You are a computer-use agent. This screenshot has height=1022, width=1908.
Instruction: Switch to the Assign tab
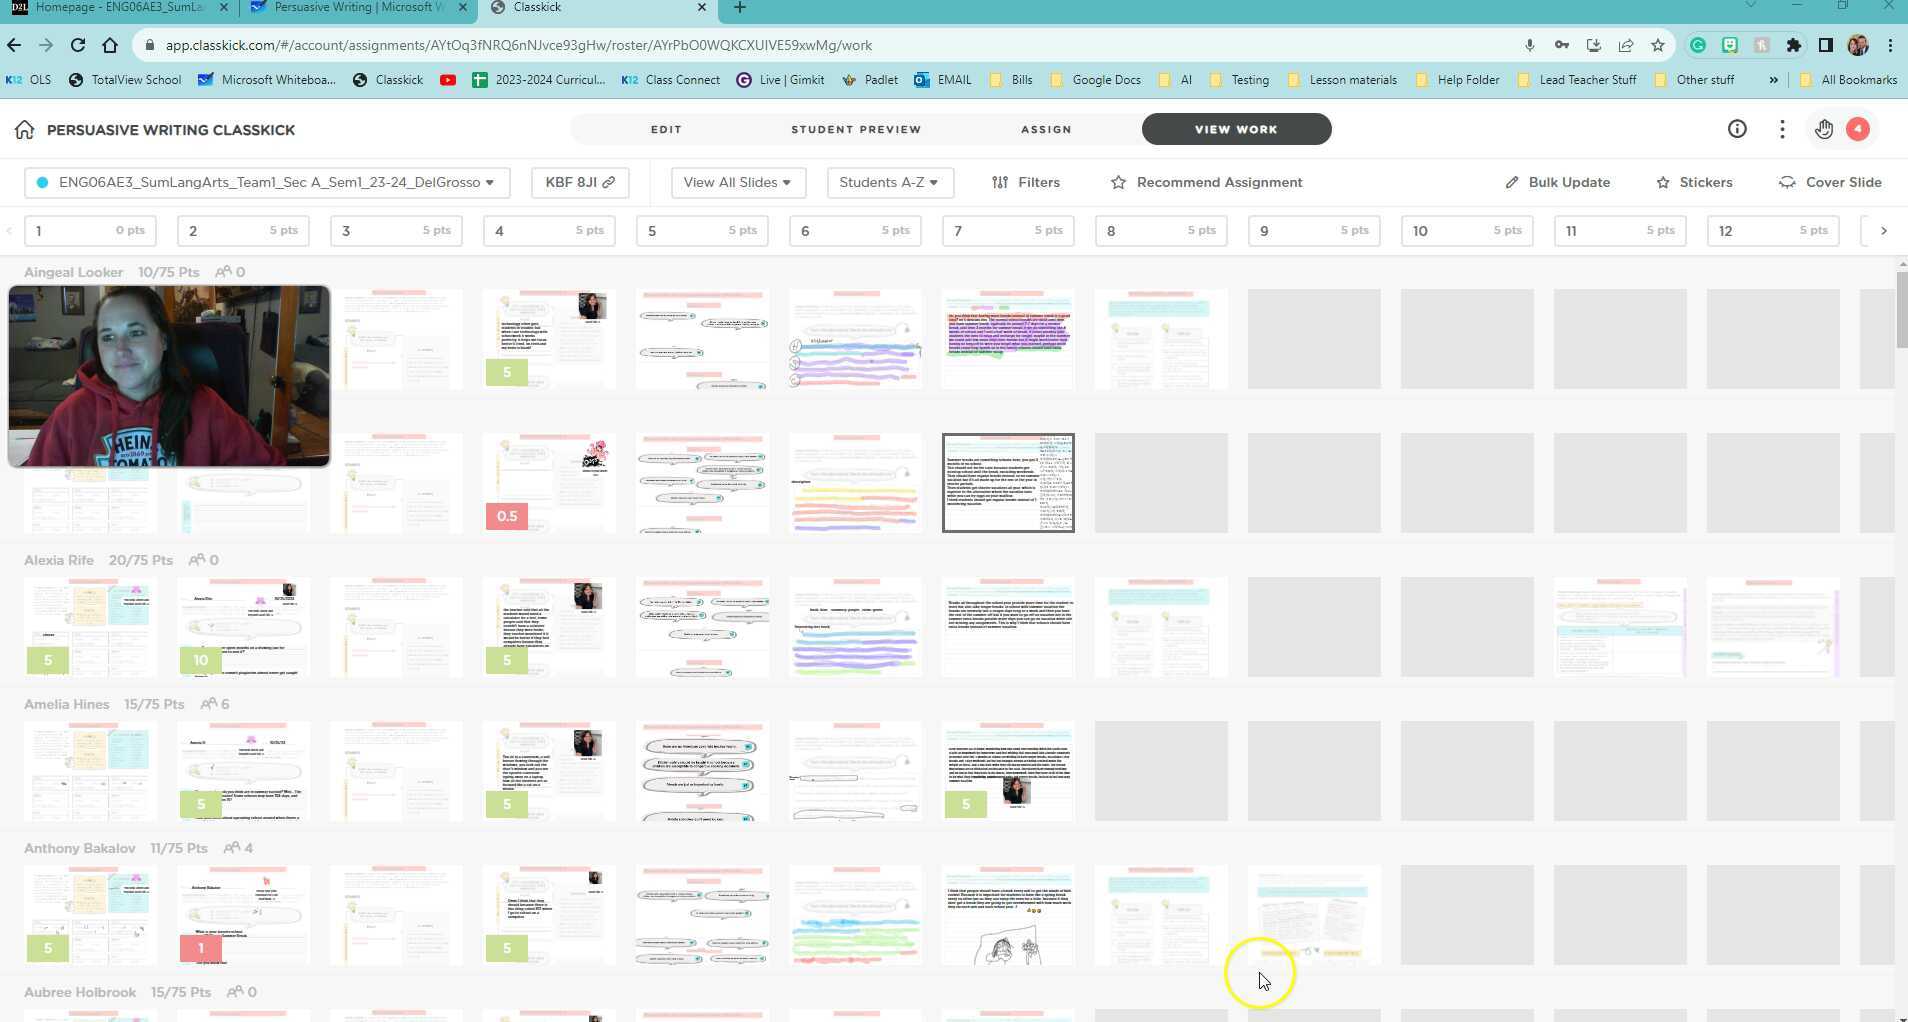[1046, 129]
